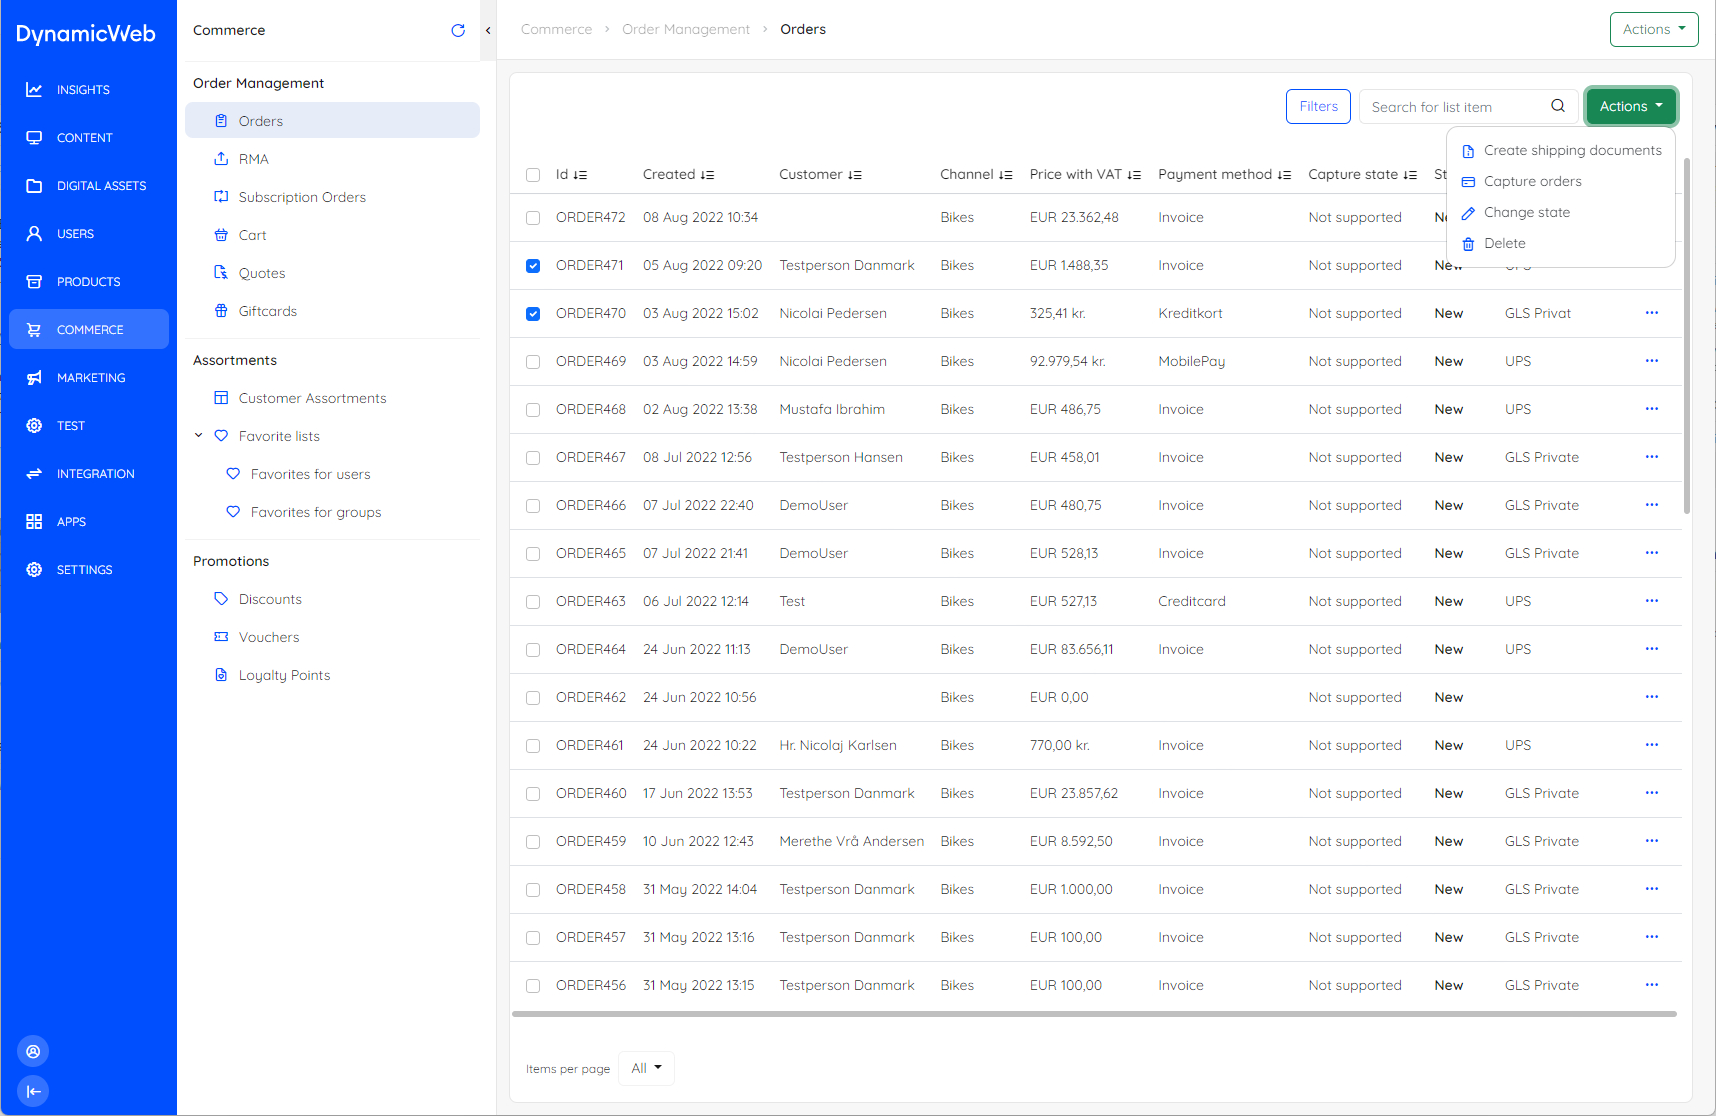Choose Delete in the open Actions menu
This screenshot has height=1116, width=1716.
pos(1505,243)
